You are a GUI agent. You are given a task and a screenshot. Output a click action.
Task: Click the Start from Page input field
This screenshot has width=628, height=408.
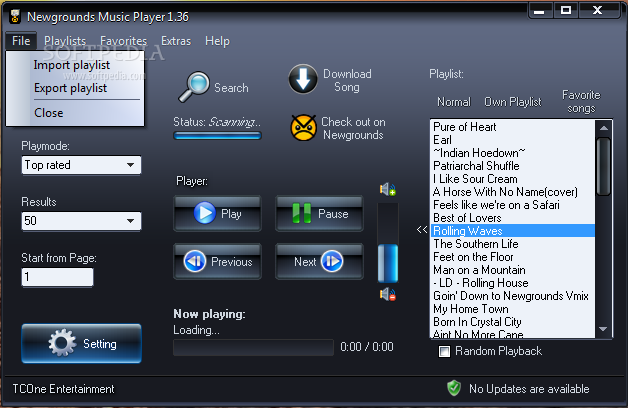[x=57, y=277]
